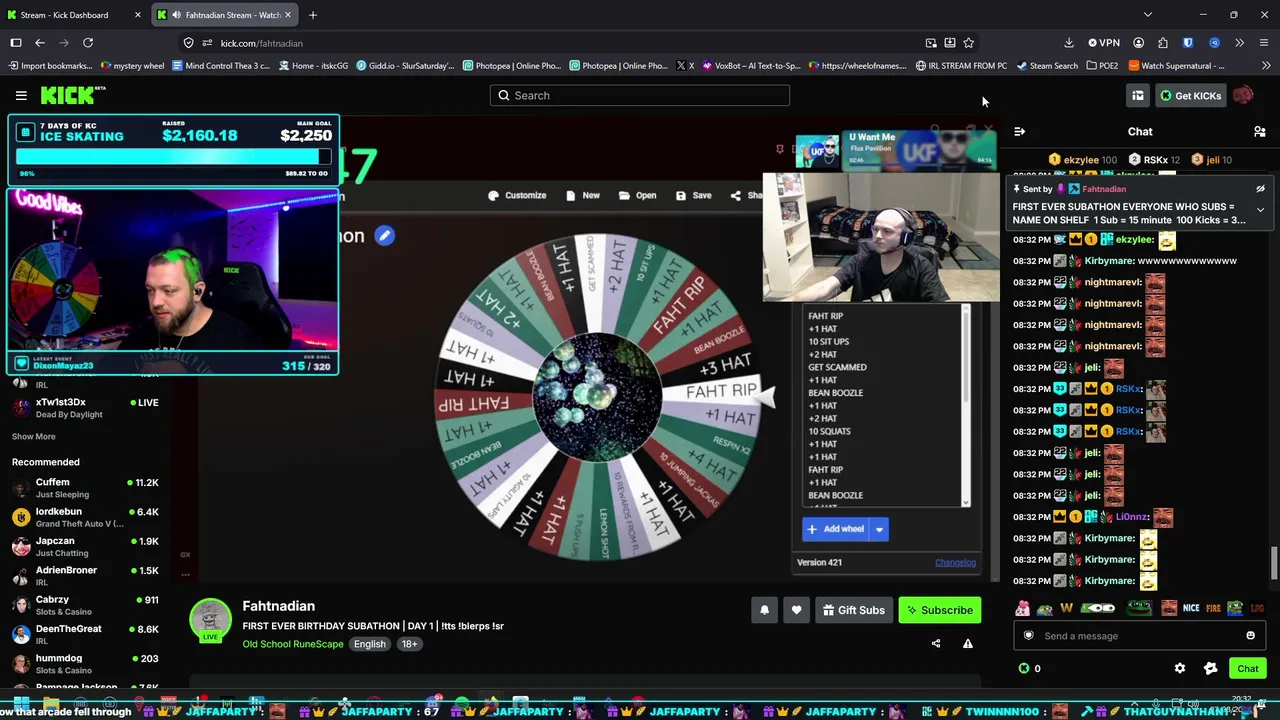Close the Stream - Kick Dashboard tab
This screenshot has width=1280, height=720.
pos(138,15)
